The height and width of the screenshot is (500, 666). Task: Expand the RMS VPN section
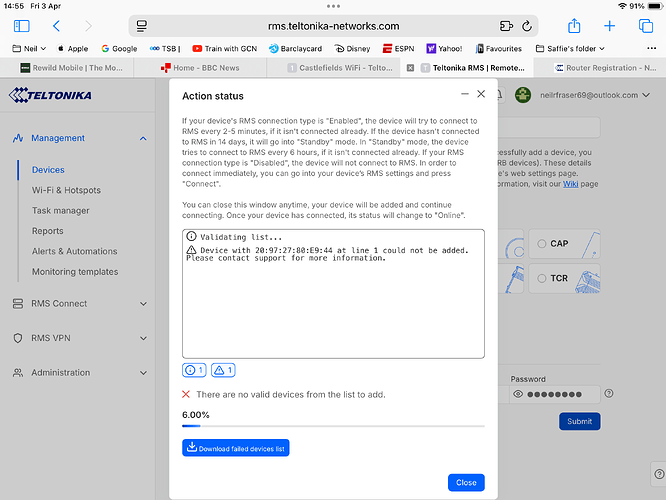click(x=143, y=338)
